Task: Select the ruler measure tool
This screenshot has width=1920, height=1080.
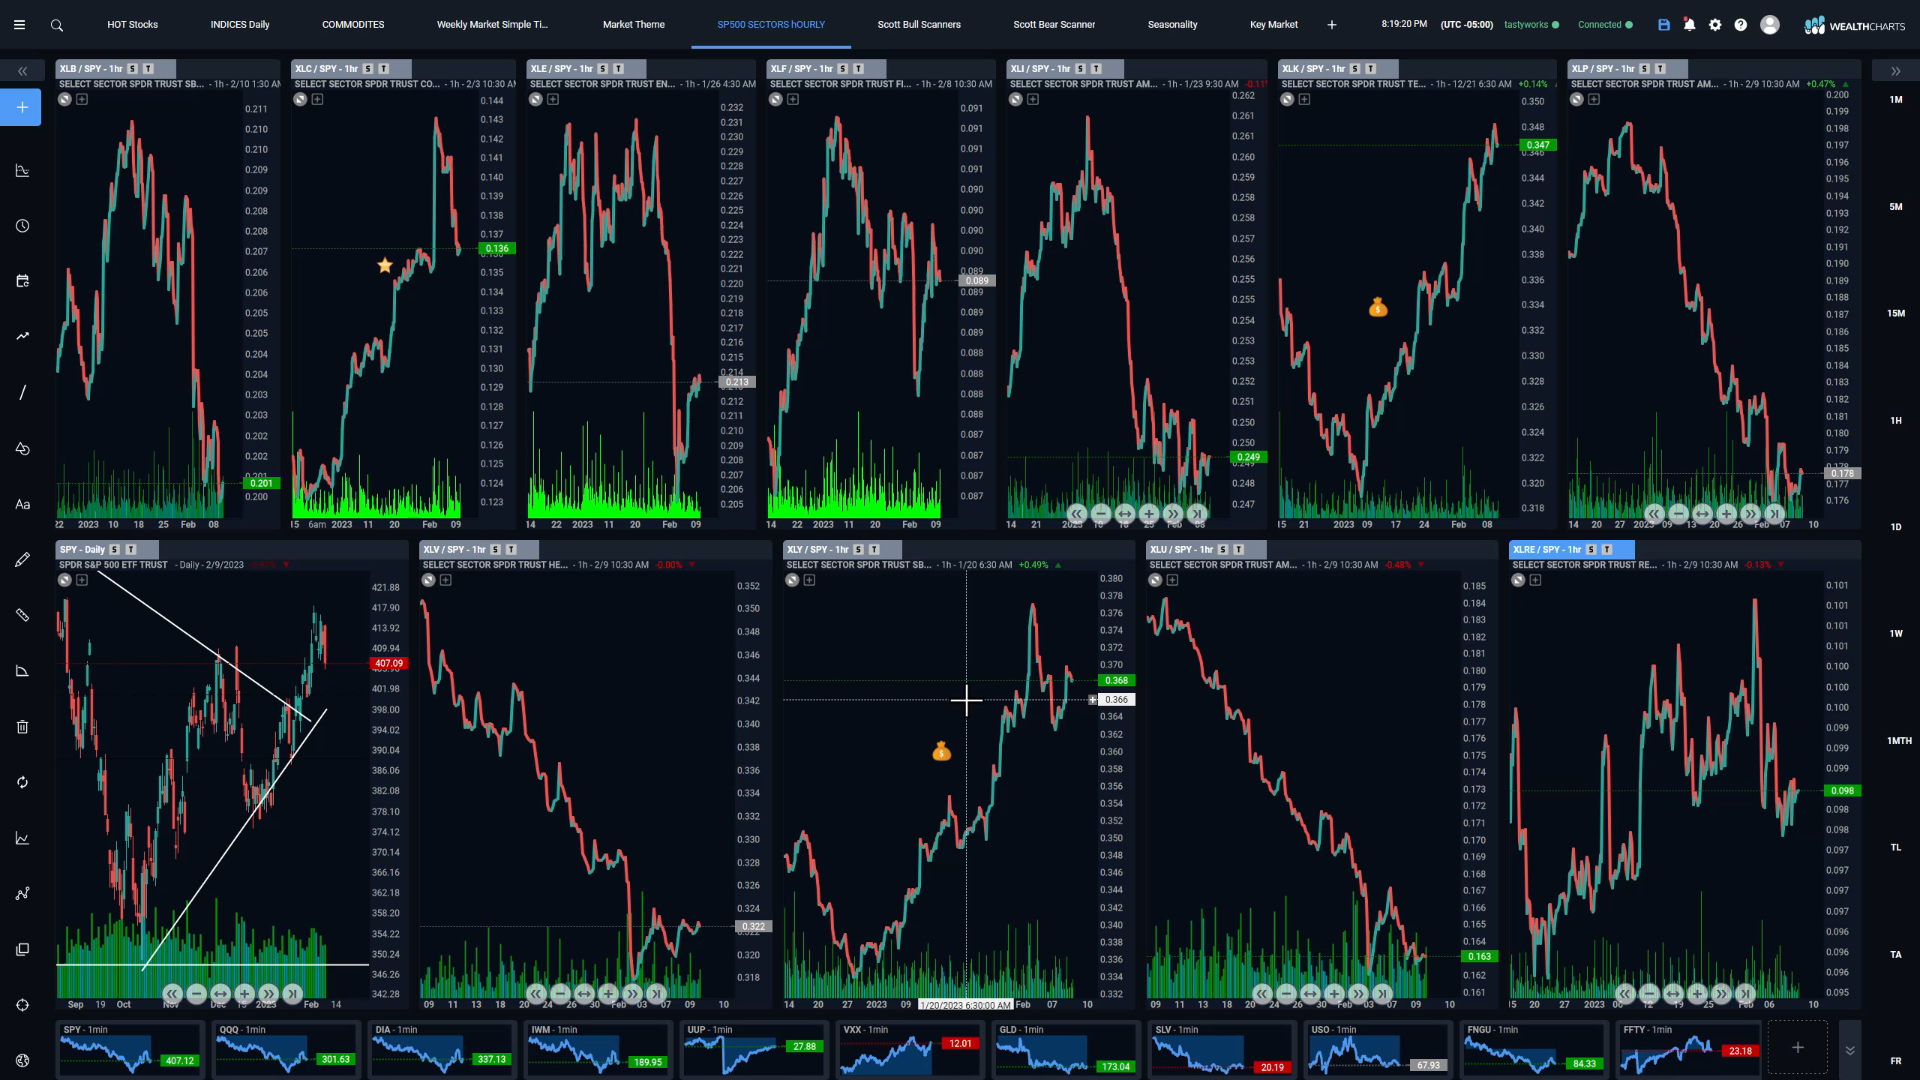Action: (22, 615)
